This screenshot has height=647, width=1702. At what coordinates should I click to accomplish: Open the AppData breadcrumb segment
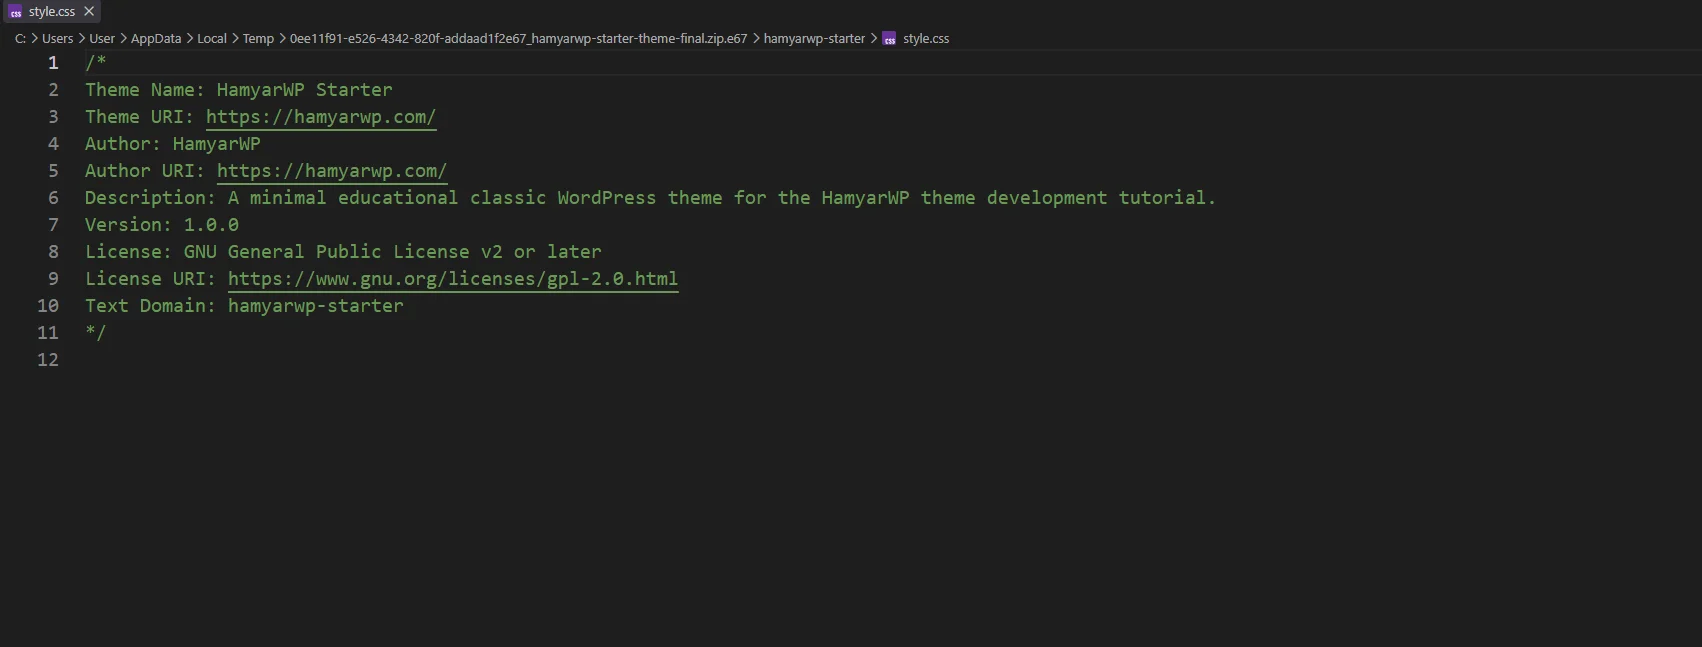tap(156, 38)
